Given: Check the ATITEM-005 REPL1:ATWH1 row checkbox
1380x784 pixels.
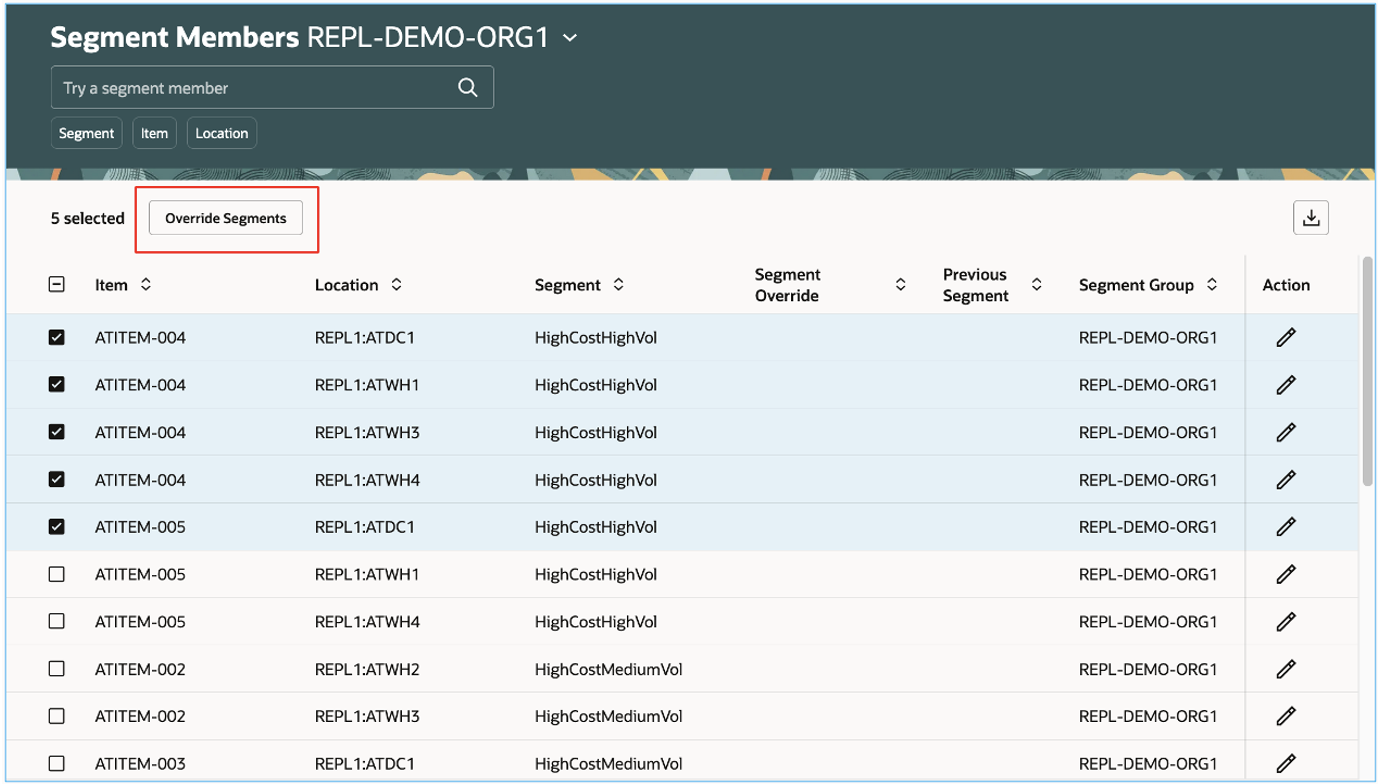Looking at the screenshot, I should 57,574.
